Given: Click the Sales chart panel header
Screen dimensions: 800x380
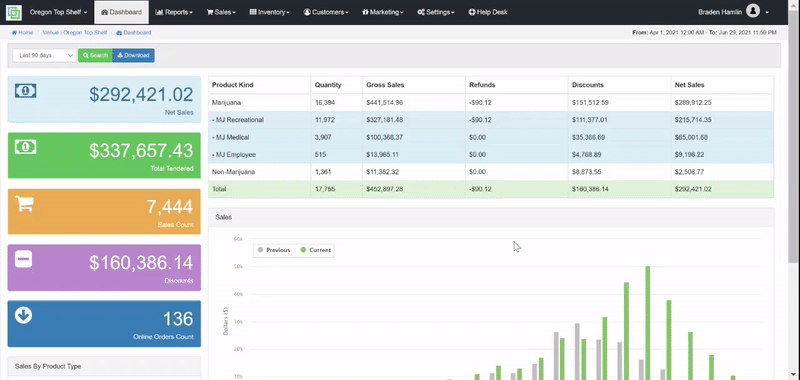Looking at the screenshot, I should (491, 217).
